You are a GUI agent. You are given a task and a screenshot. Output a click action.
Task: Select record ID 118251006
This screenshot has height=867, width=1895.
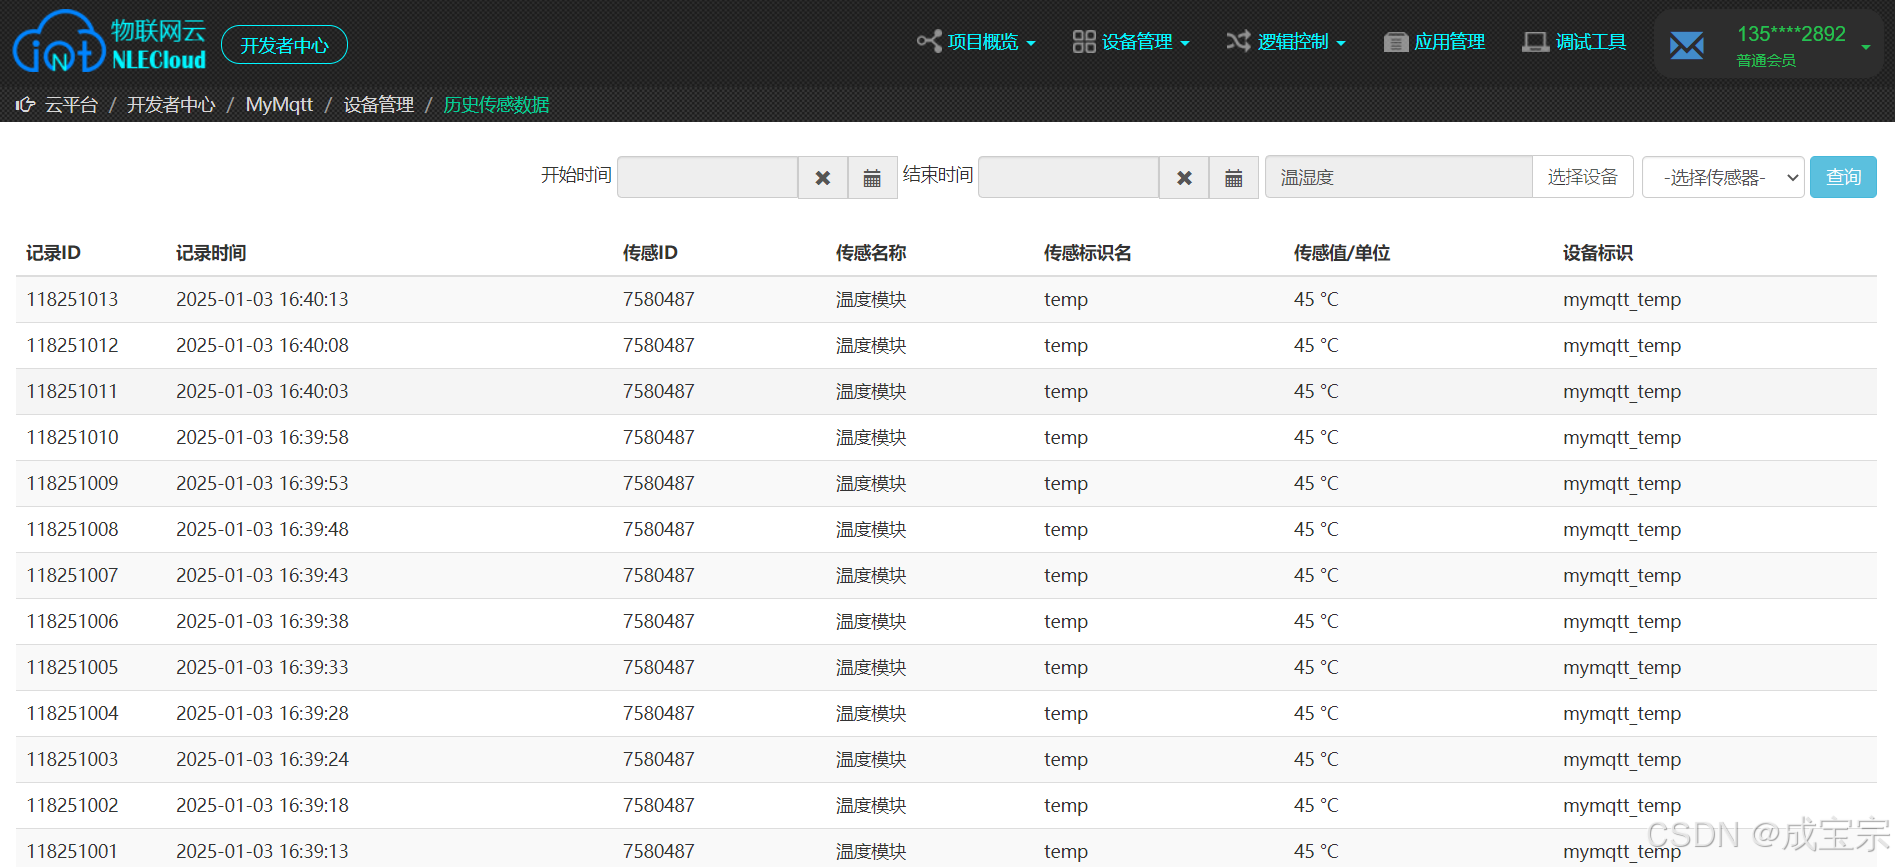coord(72,621)
